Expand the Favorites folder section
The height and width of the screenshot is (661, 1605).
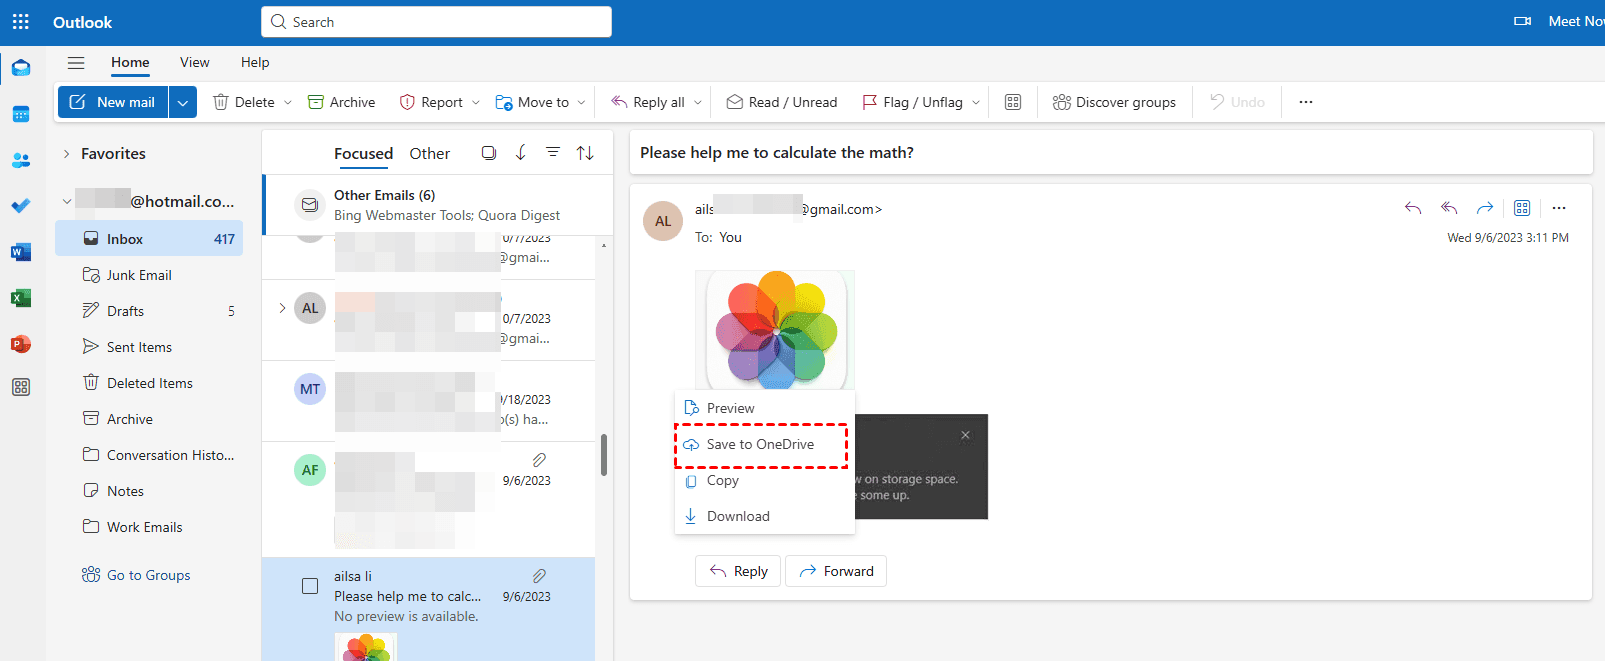pos(67,154)
